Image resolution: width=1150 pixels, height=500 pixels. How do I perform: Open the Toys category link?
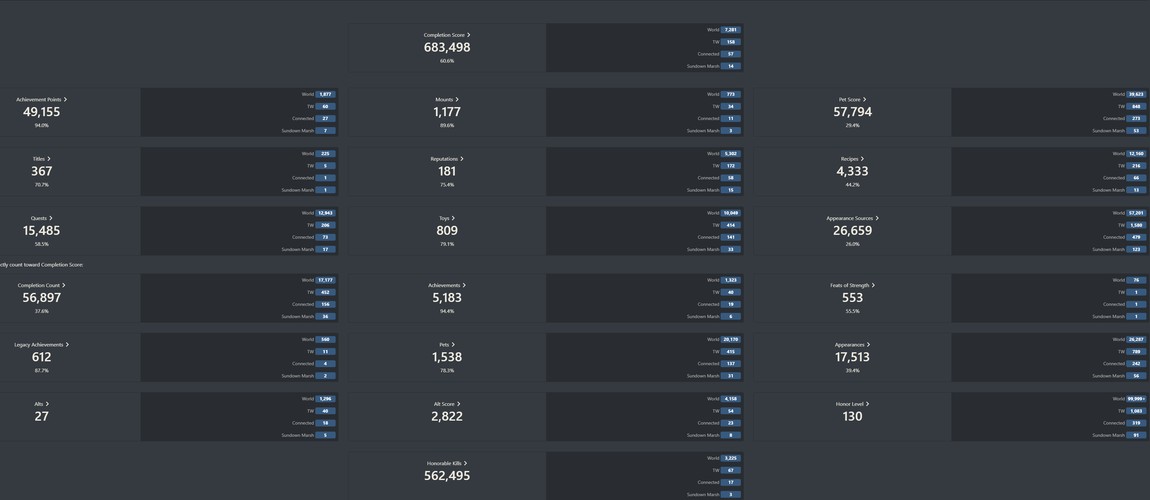coord(447,218)
